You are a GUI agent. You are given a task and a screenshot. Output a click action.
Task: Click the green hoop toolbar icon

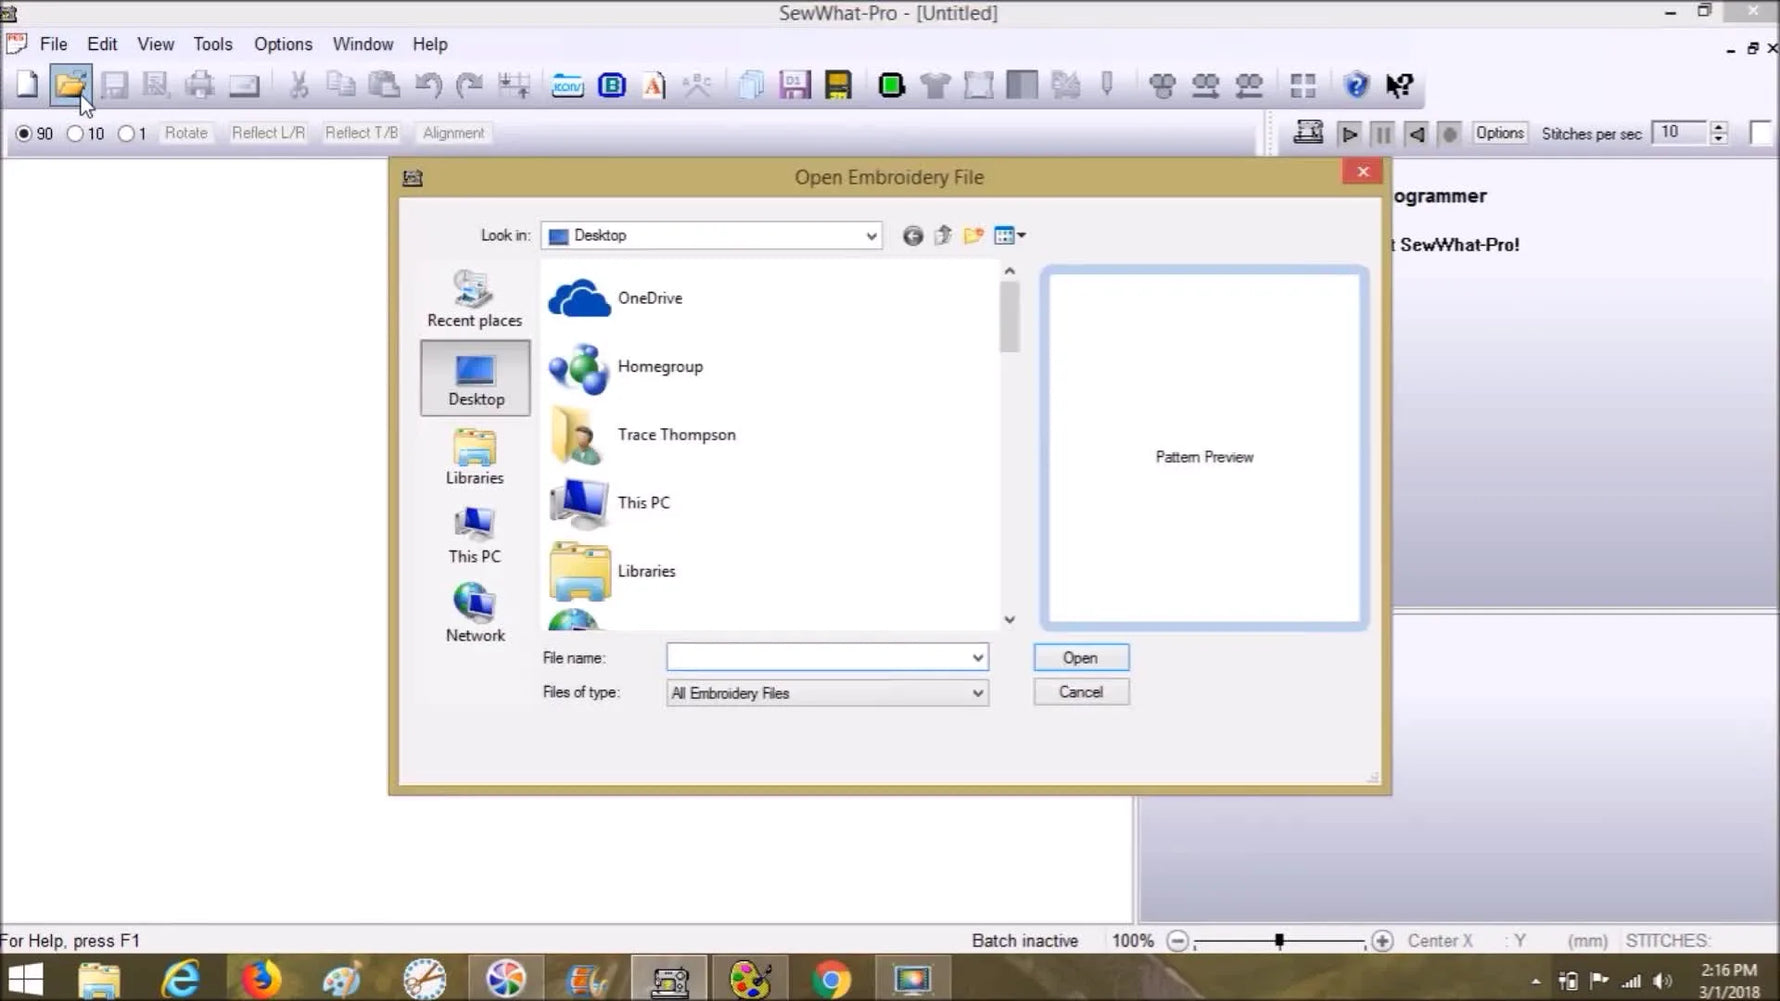(891, 85)
